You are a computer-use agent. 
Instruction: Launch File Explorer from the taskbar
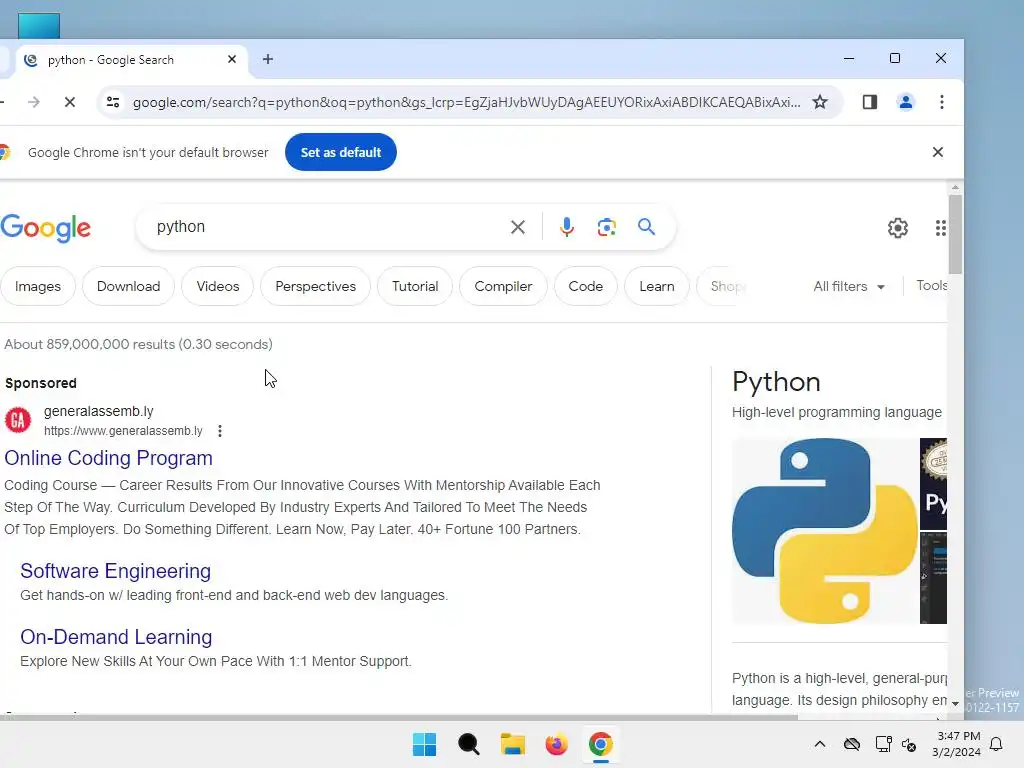(513, 744)
